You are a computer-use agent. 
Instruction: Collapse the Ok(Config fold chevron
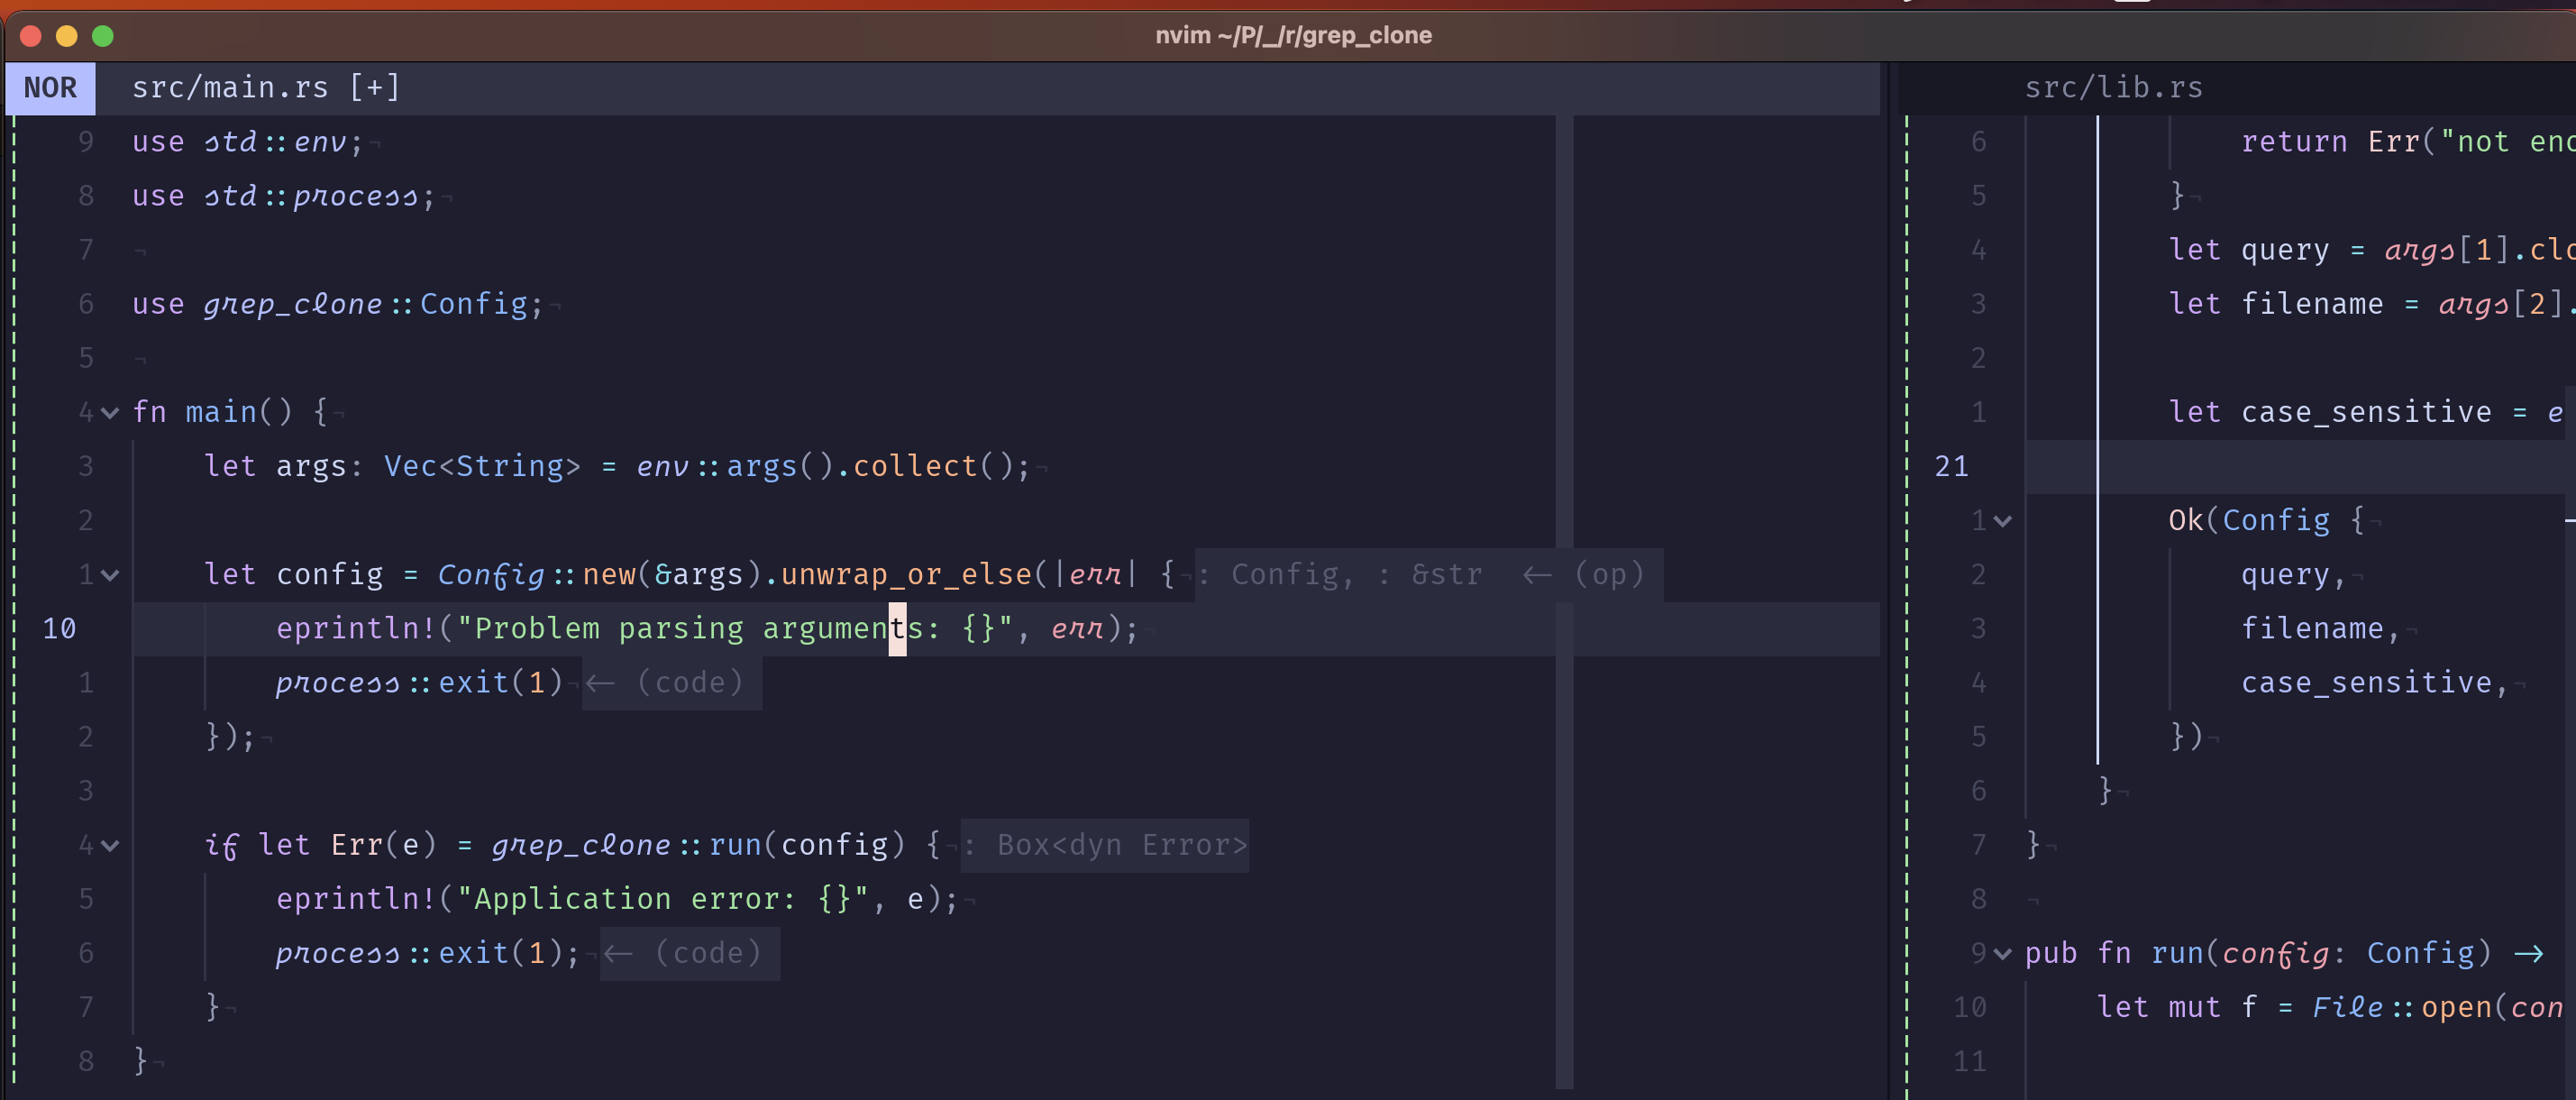(x=2002, y=521)
